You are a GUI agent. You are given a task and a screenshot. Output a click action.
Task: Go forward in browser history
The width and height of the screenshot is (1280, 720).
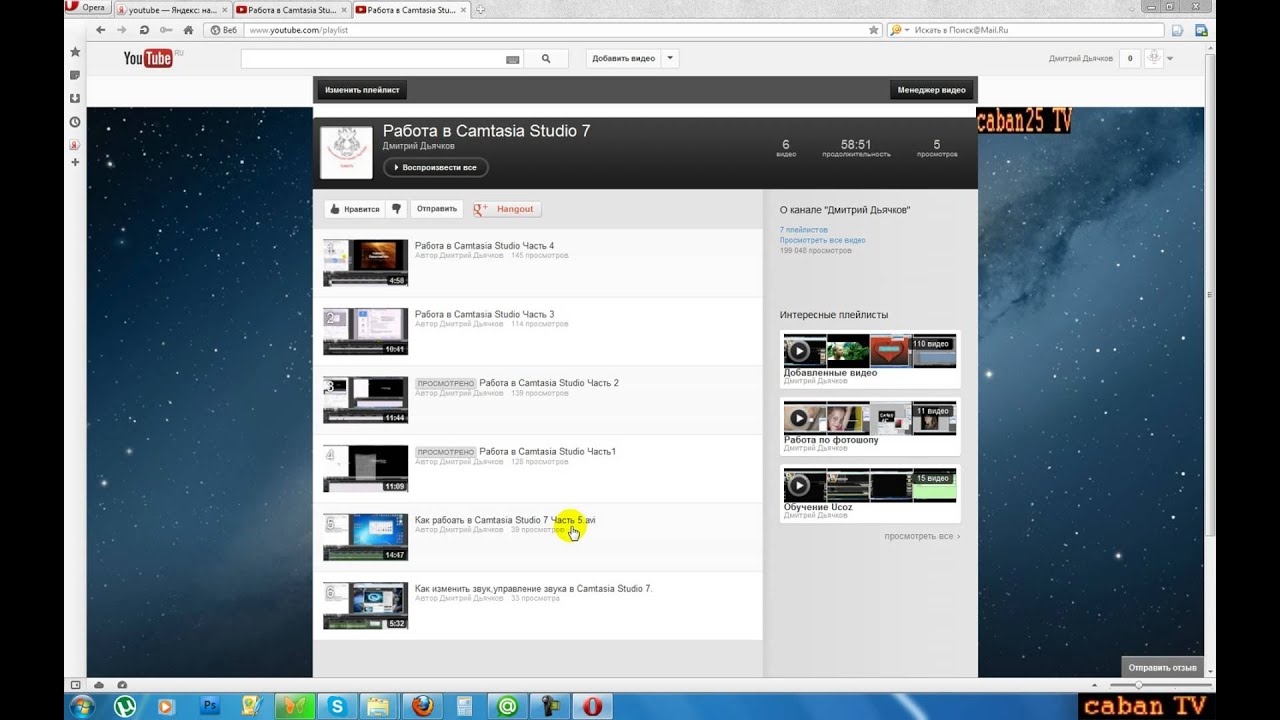[122, 30]
